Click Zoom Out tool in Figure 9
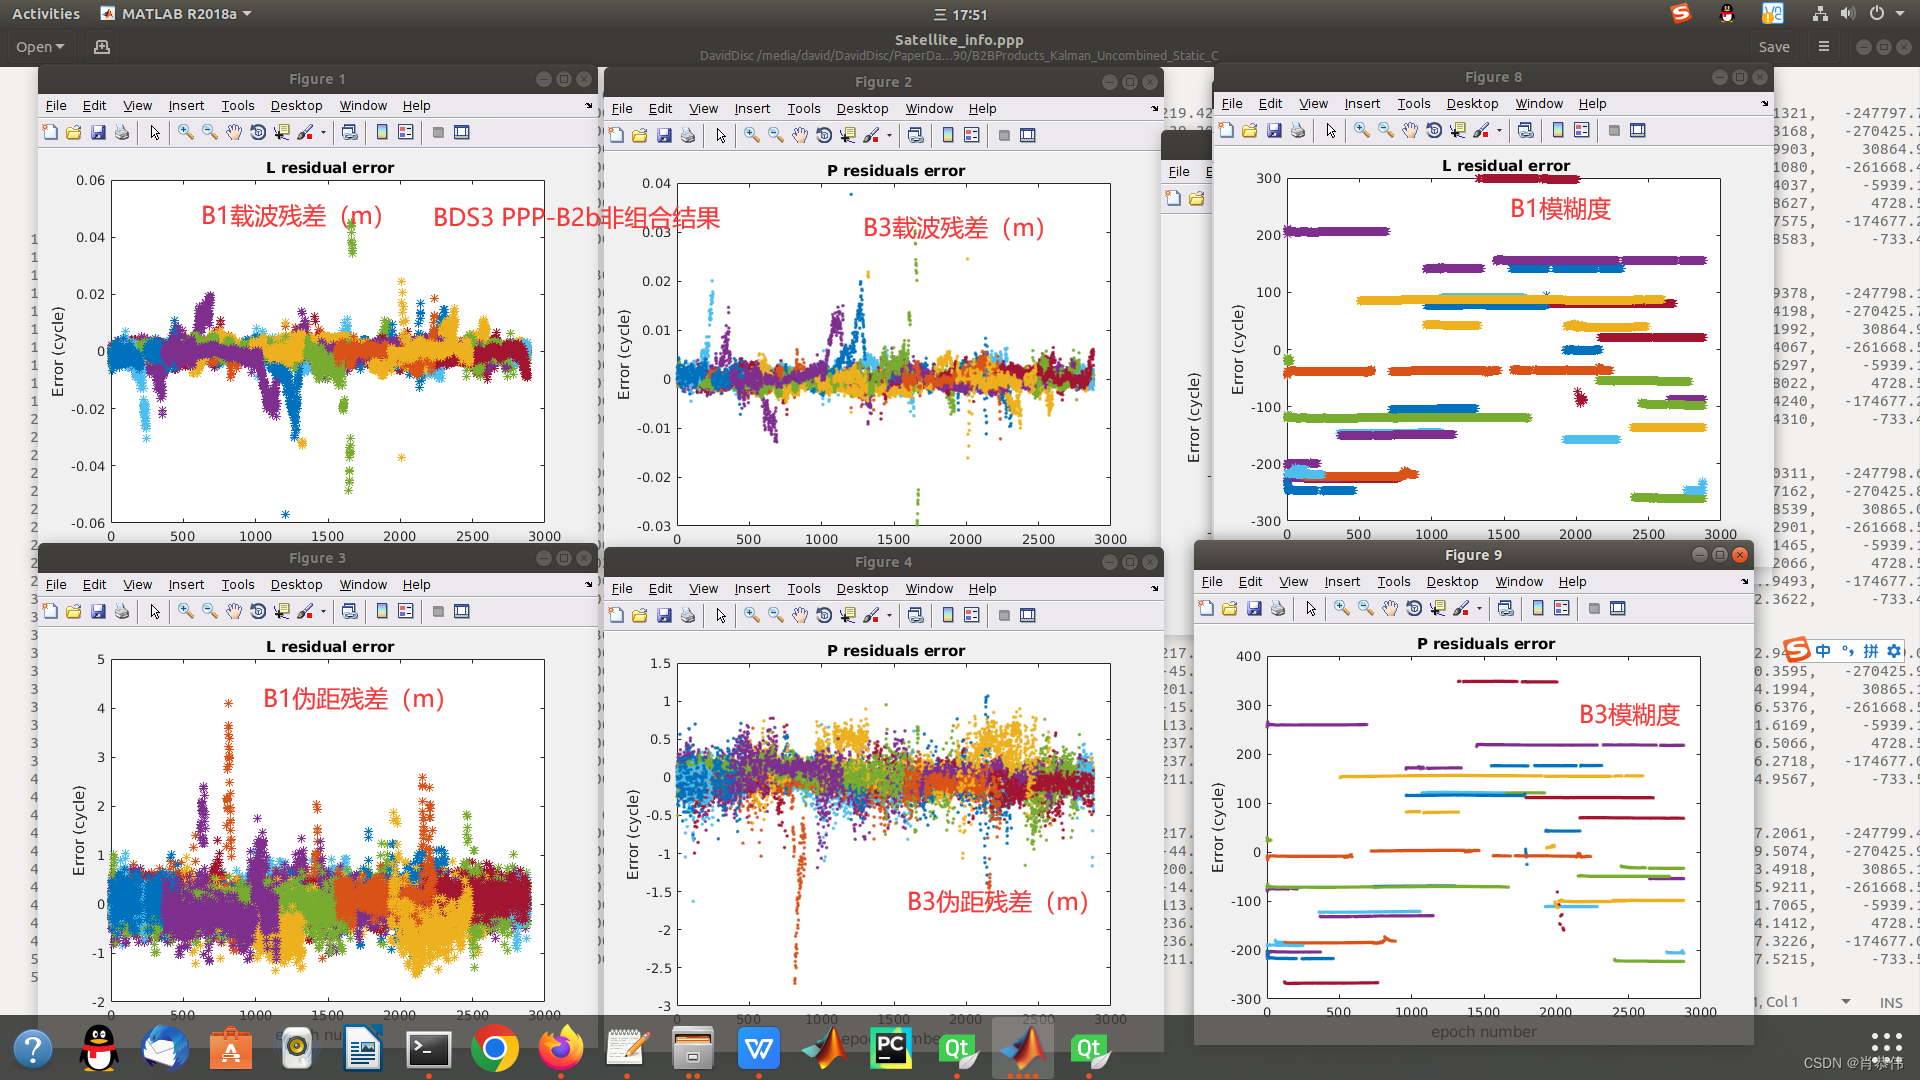Viewport: 1920px width, 1080px height. [1366, 608]
